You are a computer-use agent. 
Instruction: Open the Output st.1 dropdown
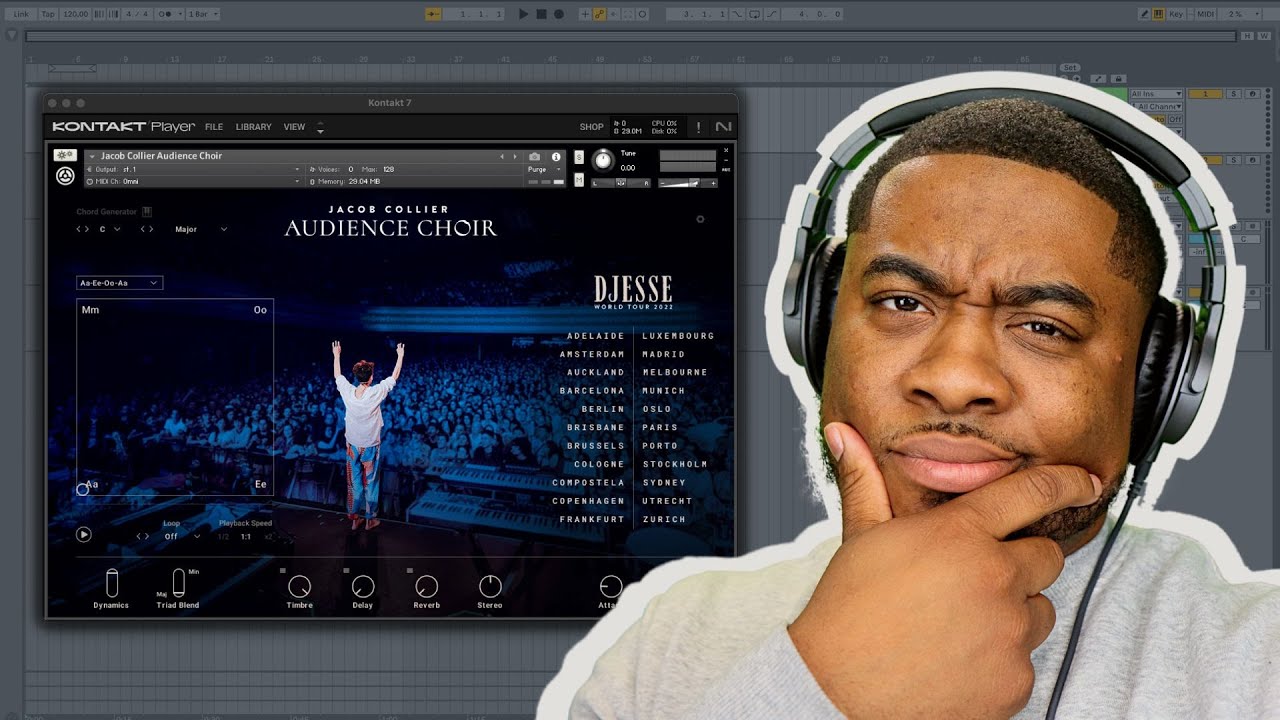[193, 170]
